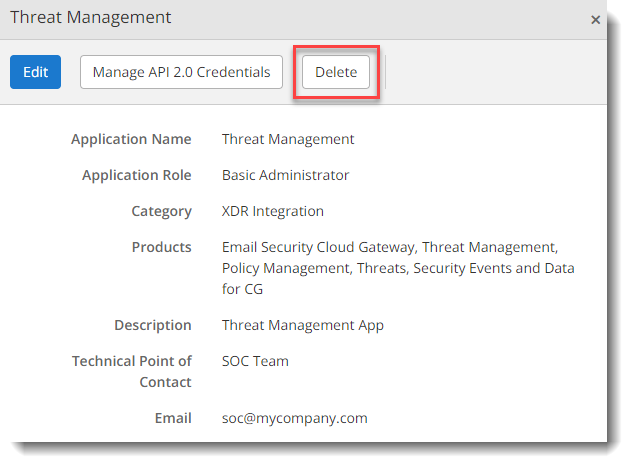
Task: Click the Email field label
Action: click(172, 418)
